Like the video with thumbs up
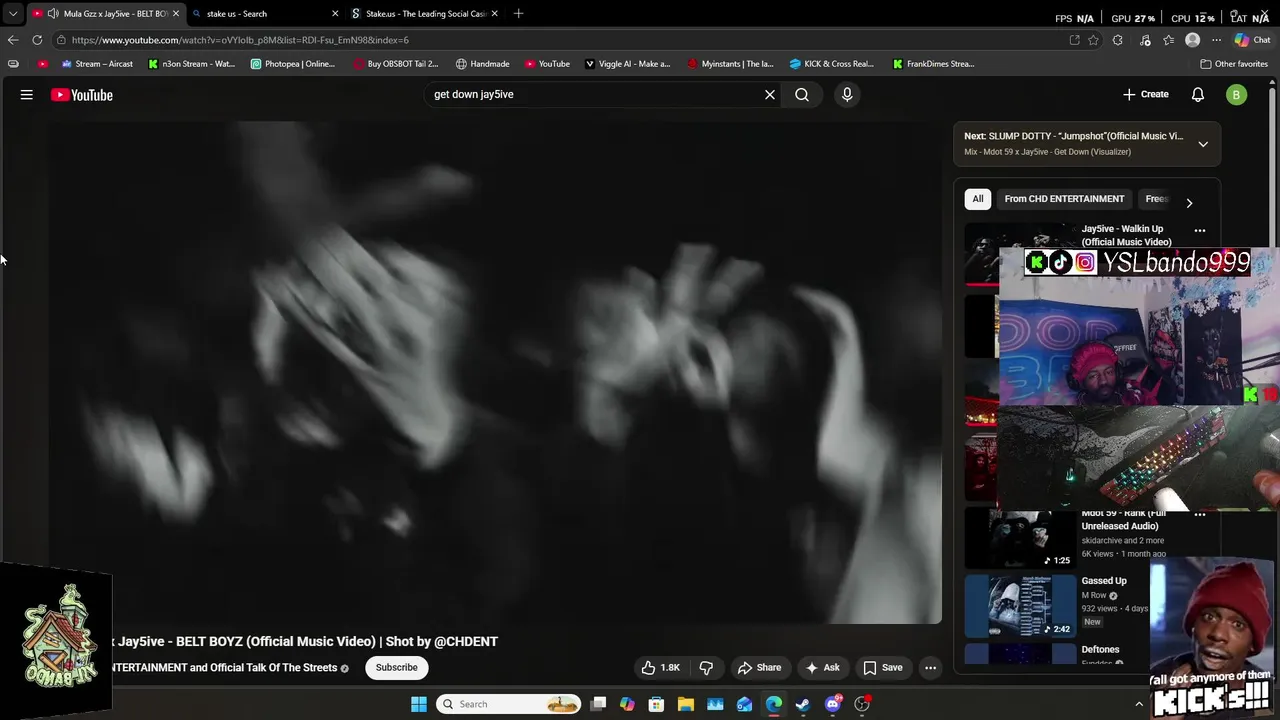This screenshot has height=720, width=1280. (x=660, y=668)
